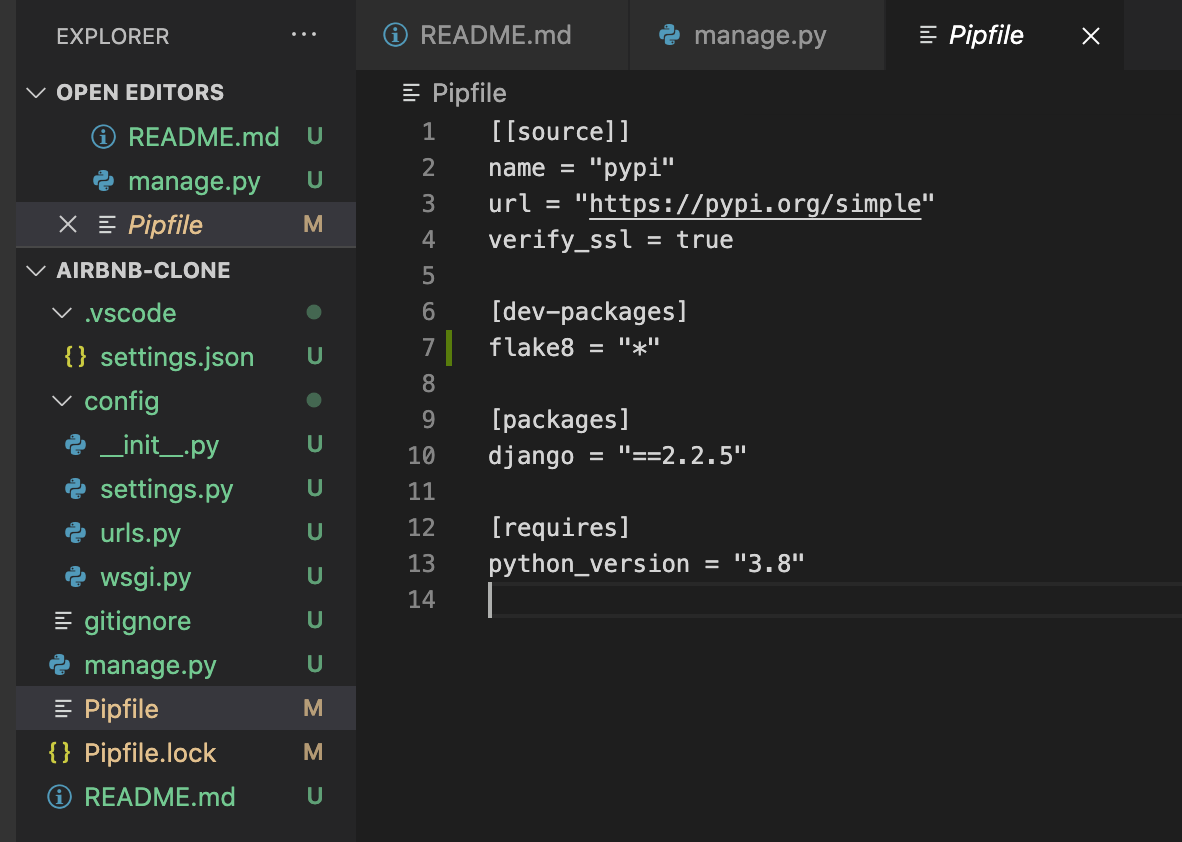Click the green change marker on line 7
This screenshot has height=842, width=1182.
(449, 348)
